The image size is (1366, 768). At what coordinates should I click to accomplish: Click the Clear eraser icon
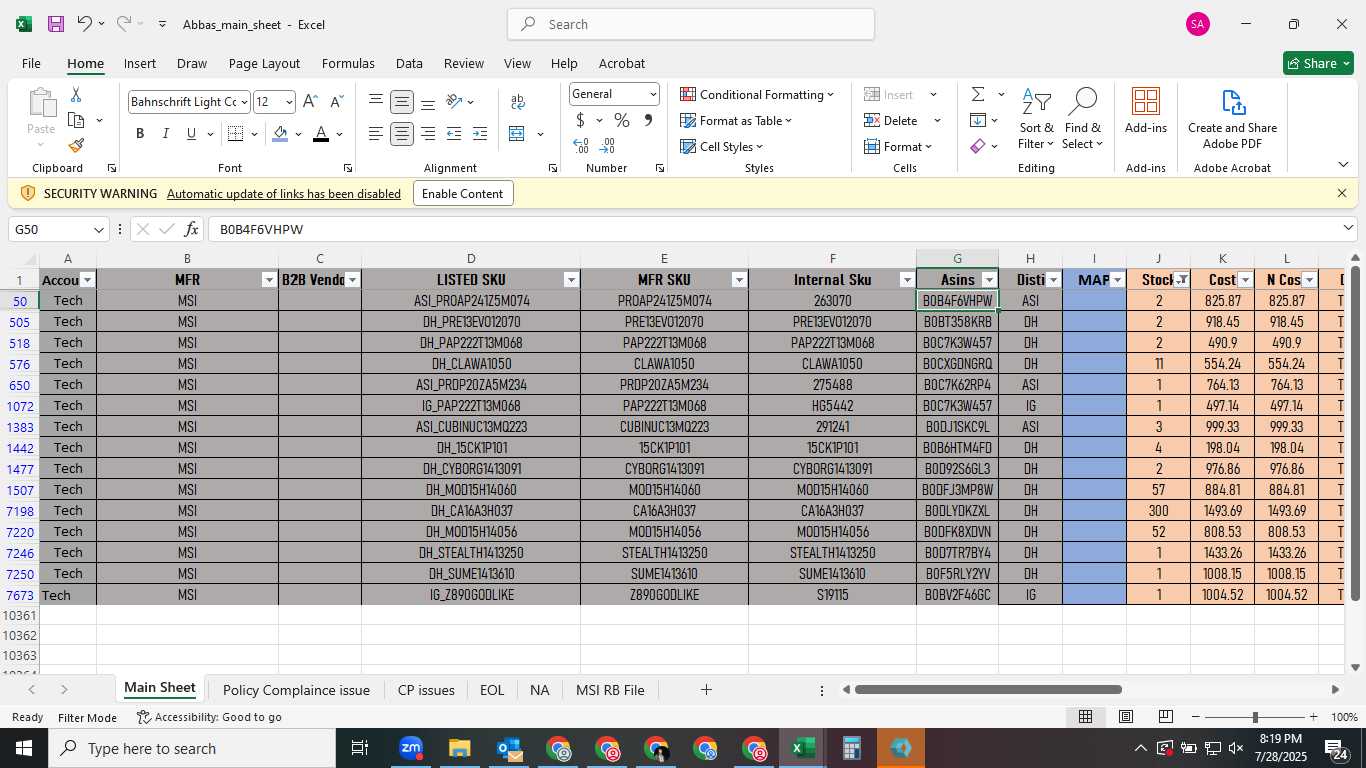tap(978, 146)
